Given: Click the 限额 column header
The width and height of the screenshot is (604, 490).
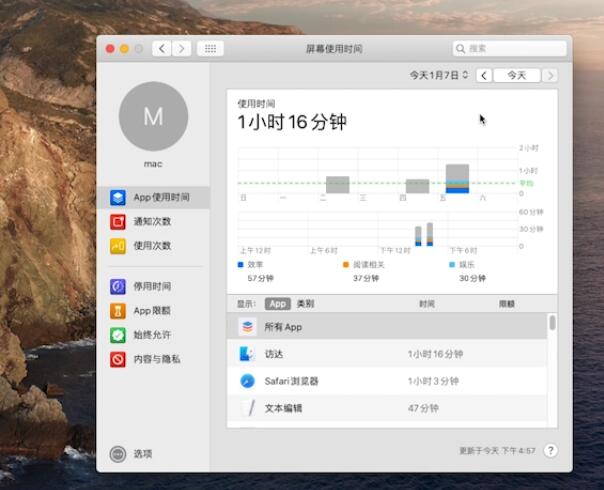Looking at the screenshot, I should [x=507, y=304].
